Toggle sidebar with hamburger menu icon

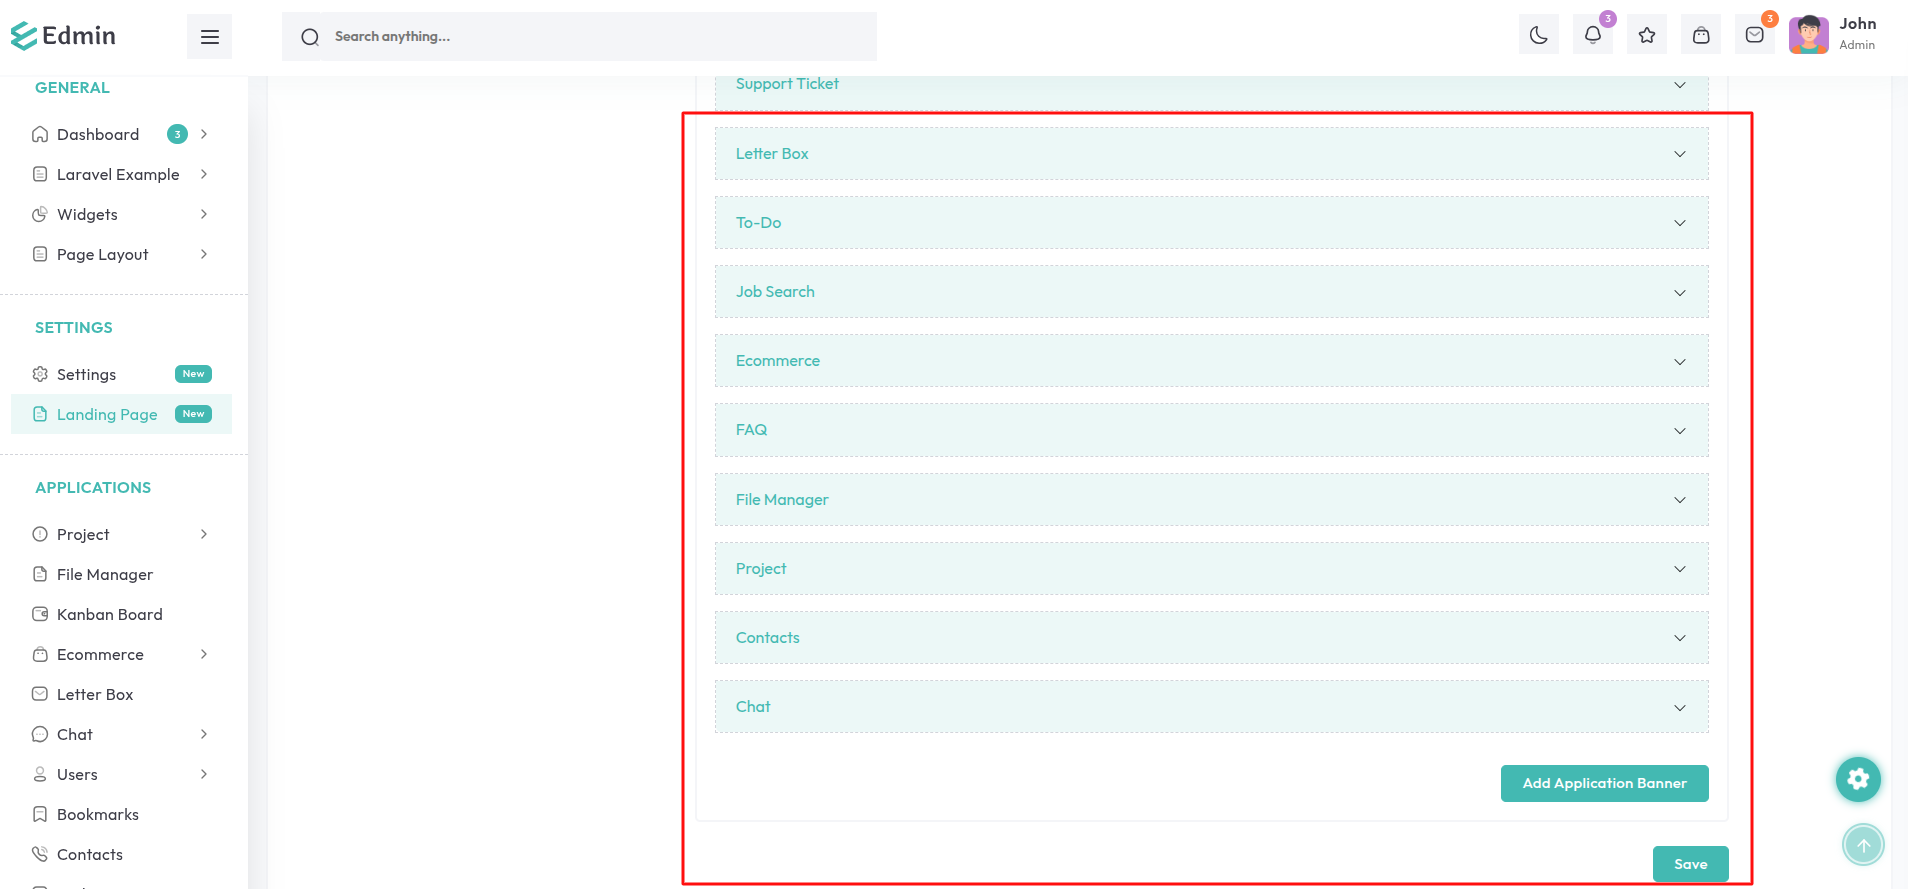(209, 37)
